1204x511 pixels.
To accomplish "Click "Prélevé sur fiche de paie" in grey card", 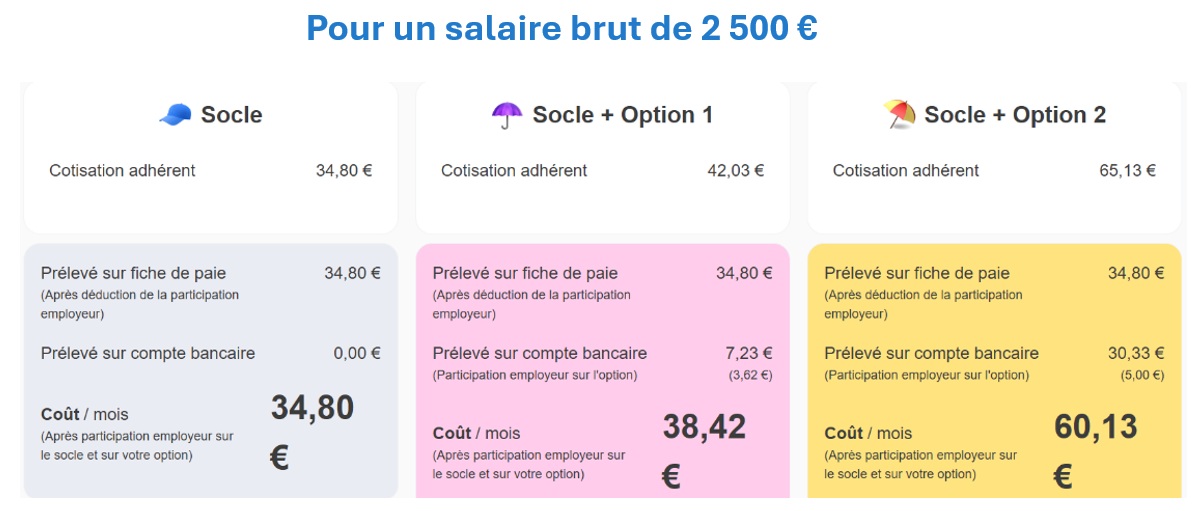I will click(133, 273).
